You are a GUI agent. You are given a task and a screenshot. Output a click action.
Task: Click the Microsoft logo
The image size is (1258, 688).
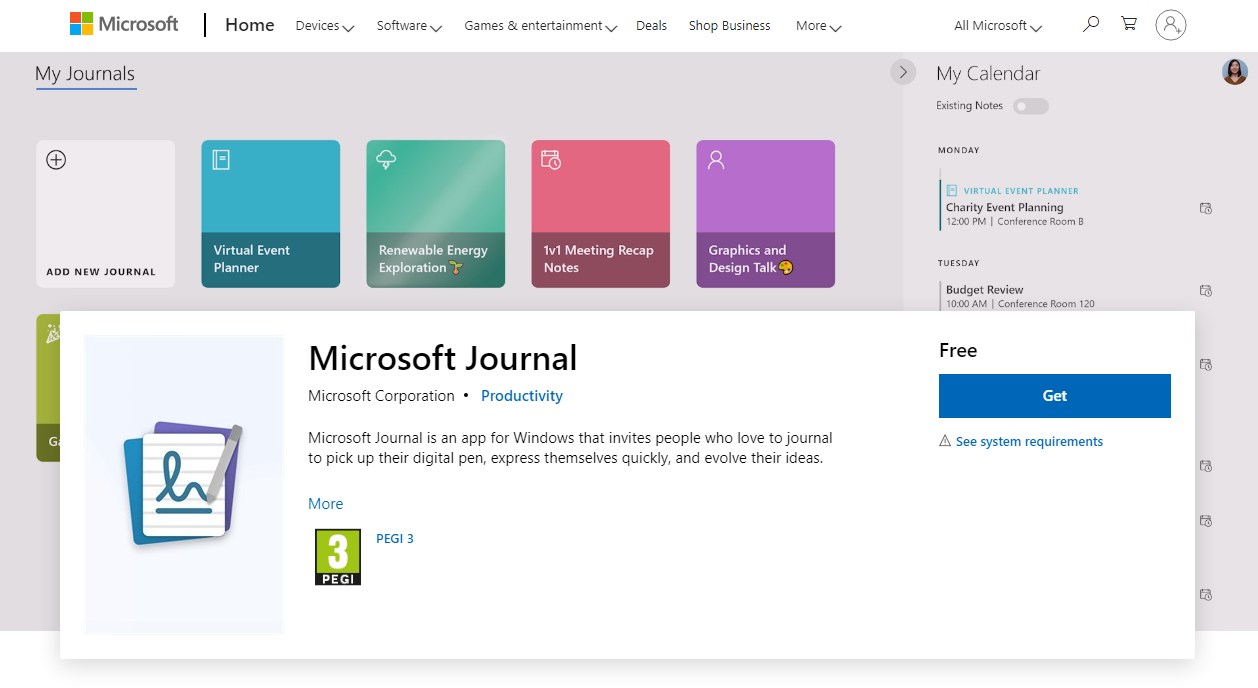(x=124, y=24)
